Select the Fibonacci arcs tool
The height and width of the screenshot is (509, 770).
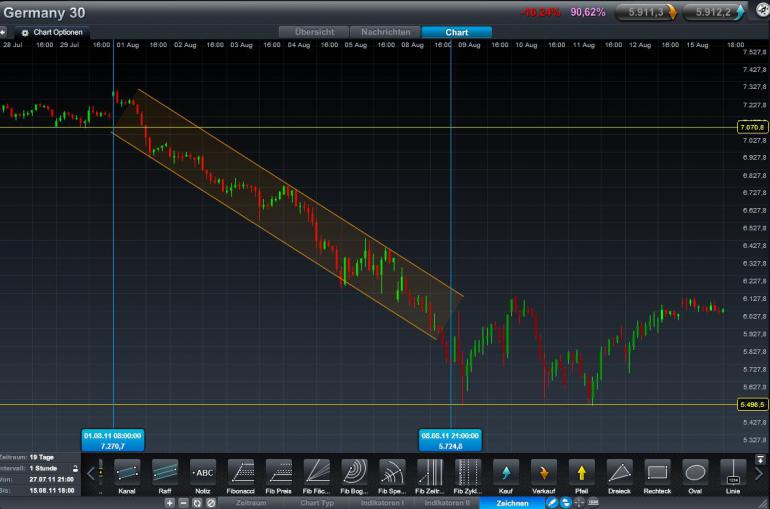pyautogui.click(x=354, y=477)
